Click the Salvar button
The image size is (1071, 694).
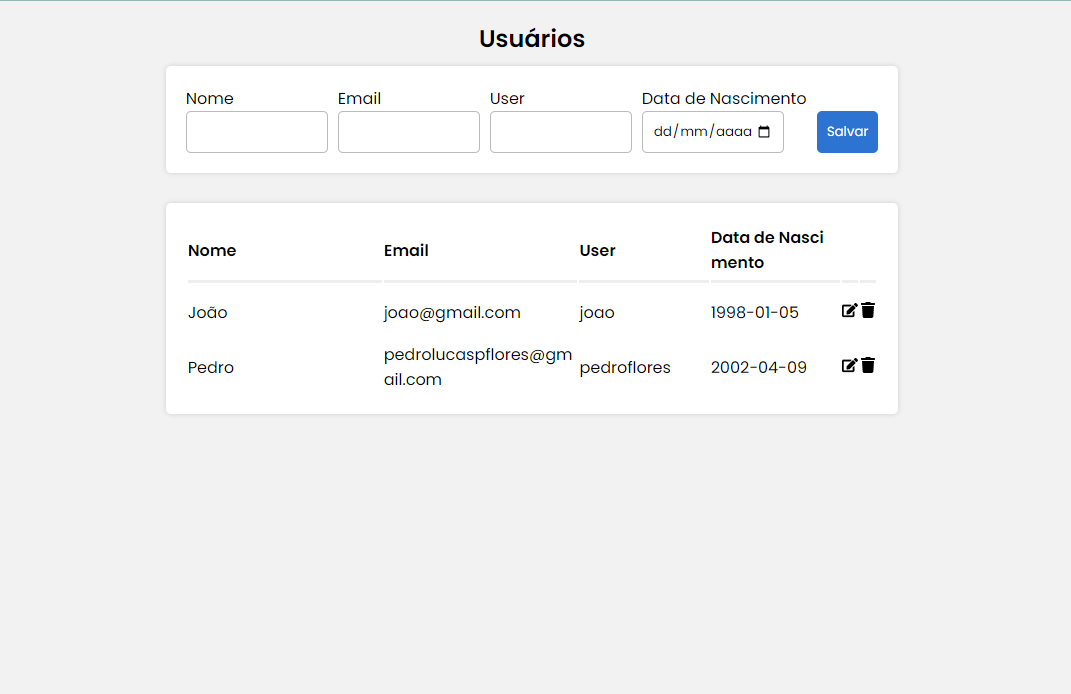tap(846, 131)
